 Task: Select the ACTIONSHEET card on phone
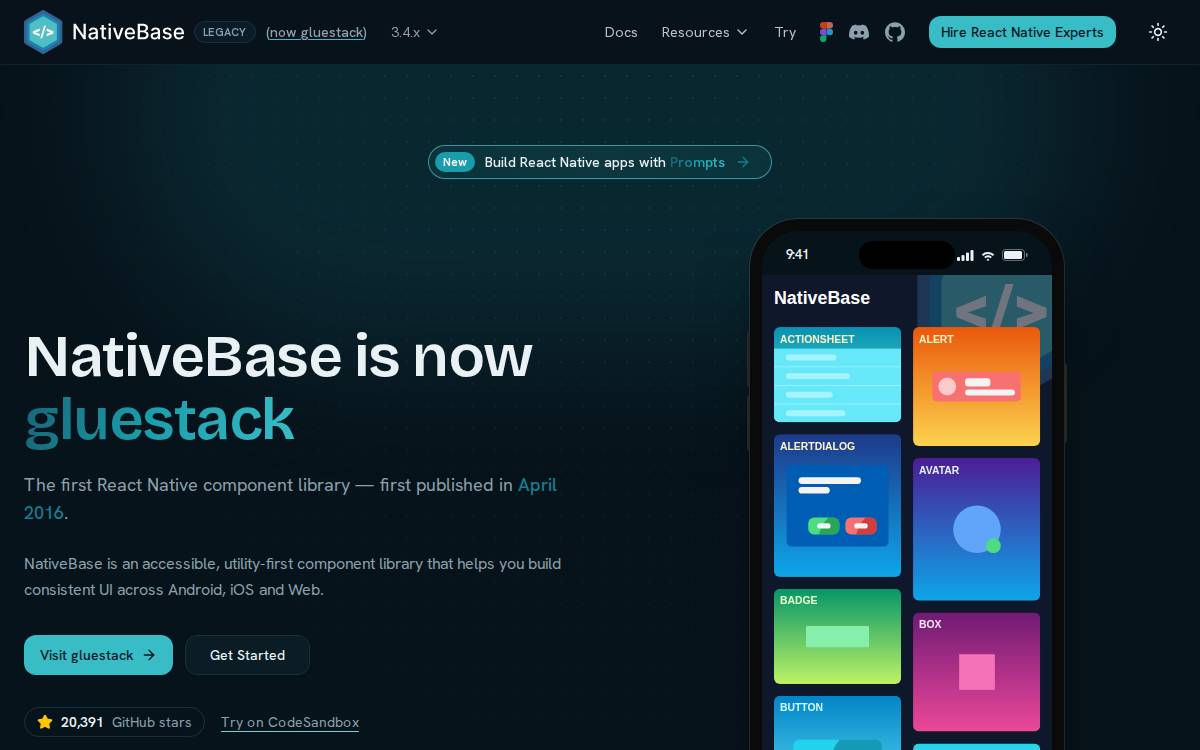pyautogui.click(x=837, y=374)
